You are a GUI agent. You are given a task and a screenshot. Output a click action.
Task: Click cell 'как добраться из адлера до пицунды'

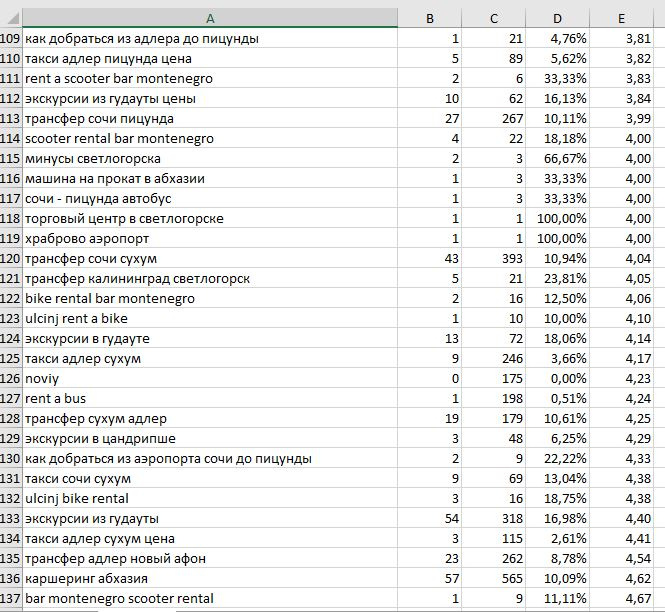pyautogui.click(x=210, y=39)
